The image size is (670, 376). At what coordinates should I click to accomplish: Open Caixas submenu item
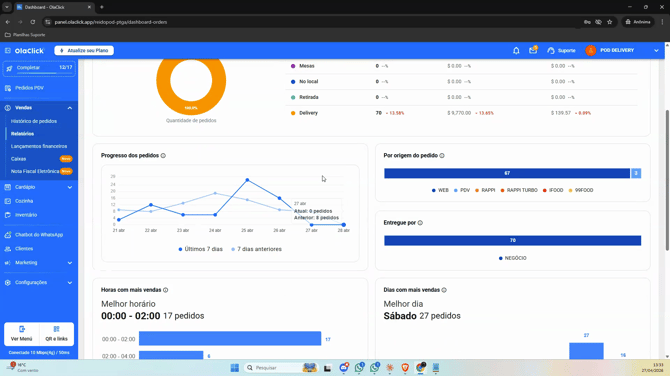point(18,159)
